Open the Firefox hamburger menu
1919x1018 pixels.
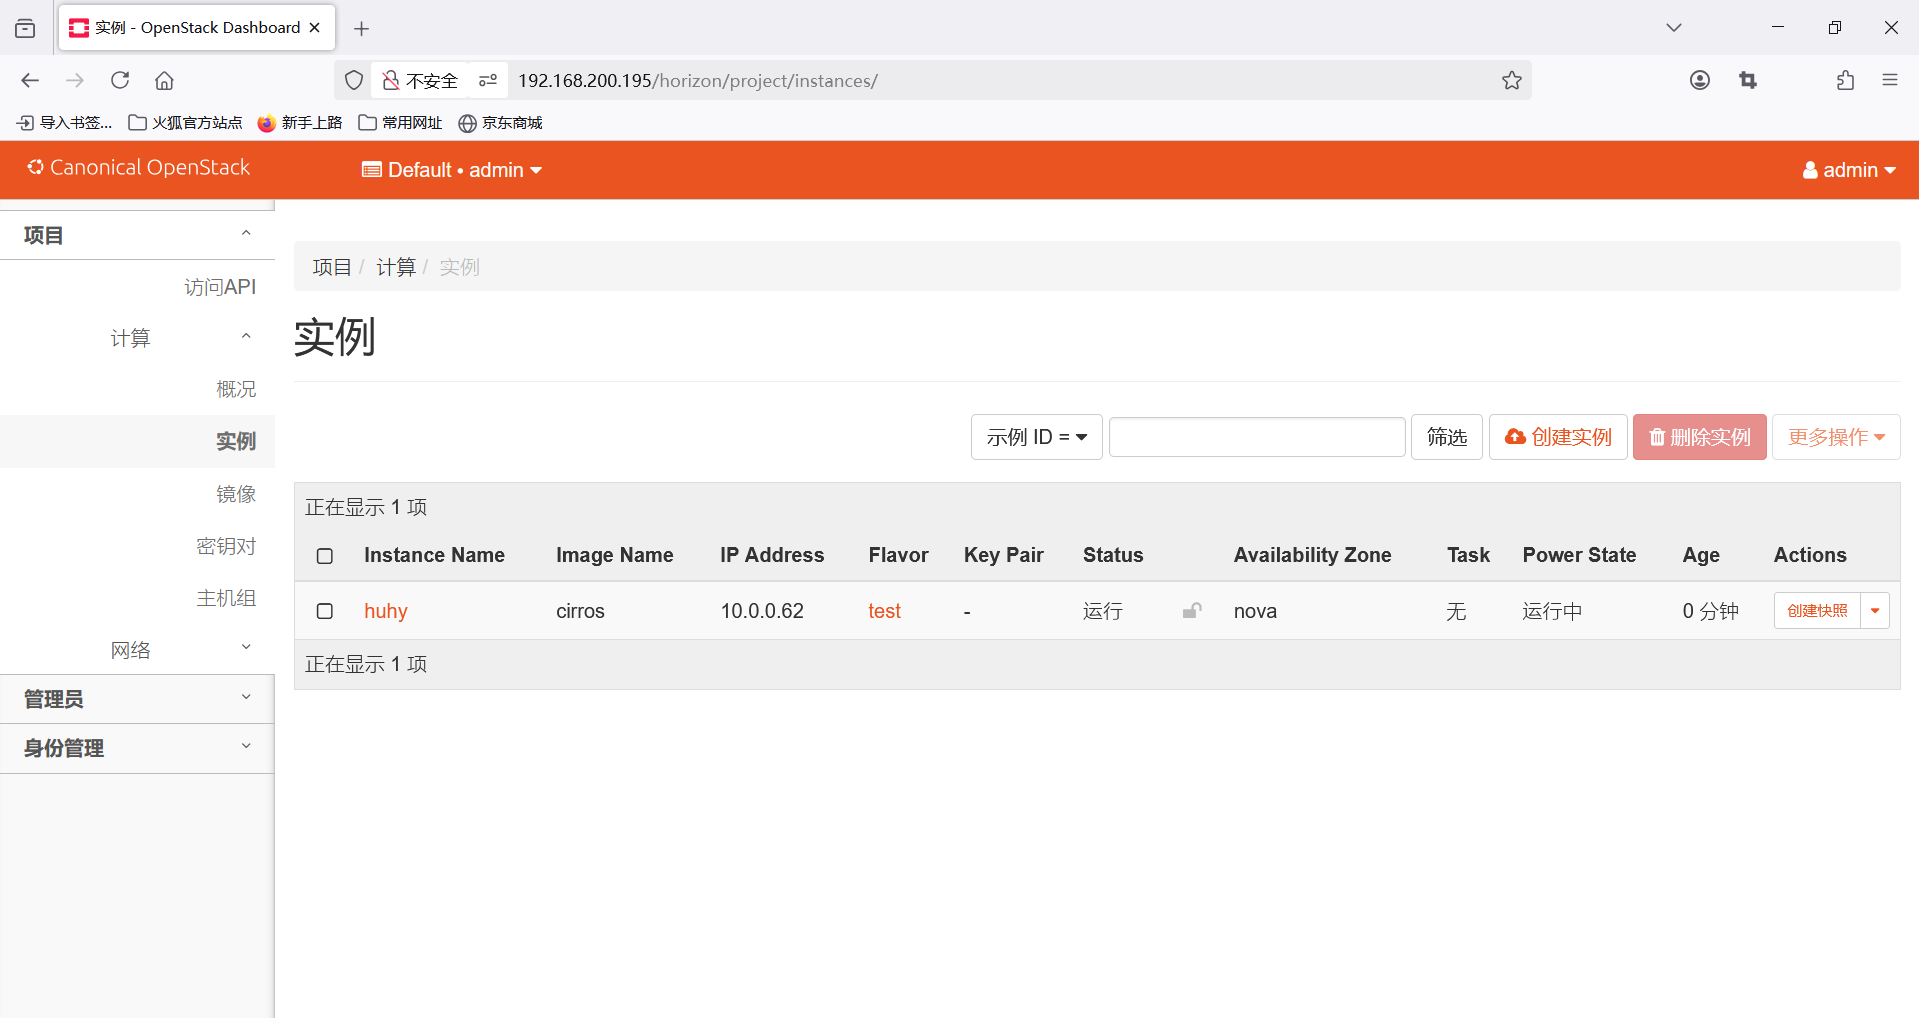[1889, 80]
